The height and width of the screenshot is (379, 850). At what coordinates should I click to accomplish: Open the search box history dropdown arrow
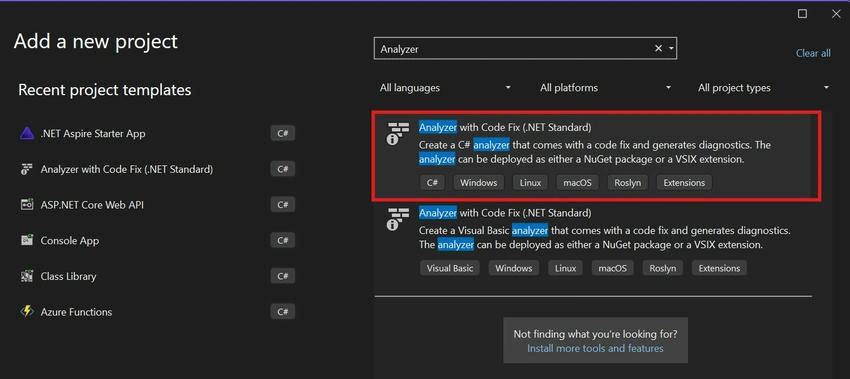[x=671, y=49]
